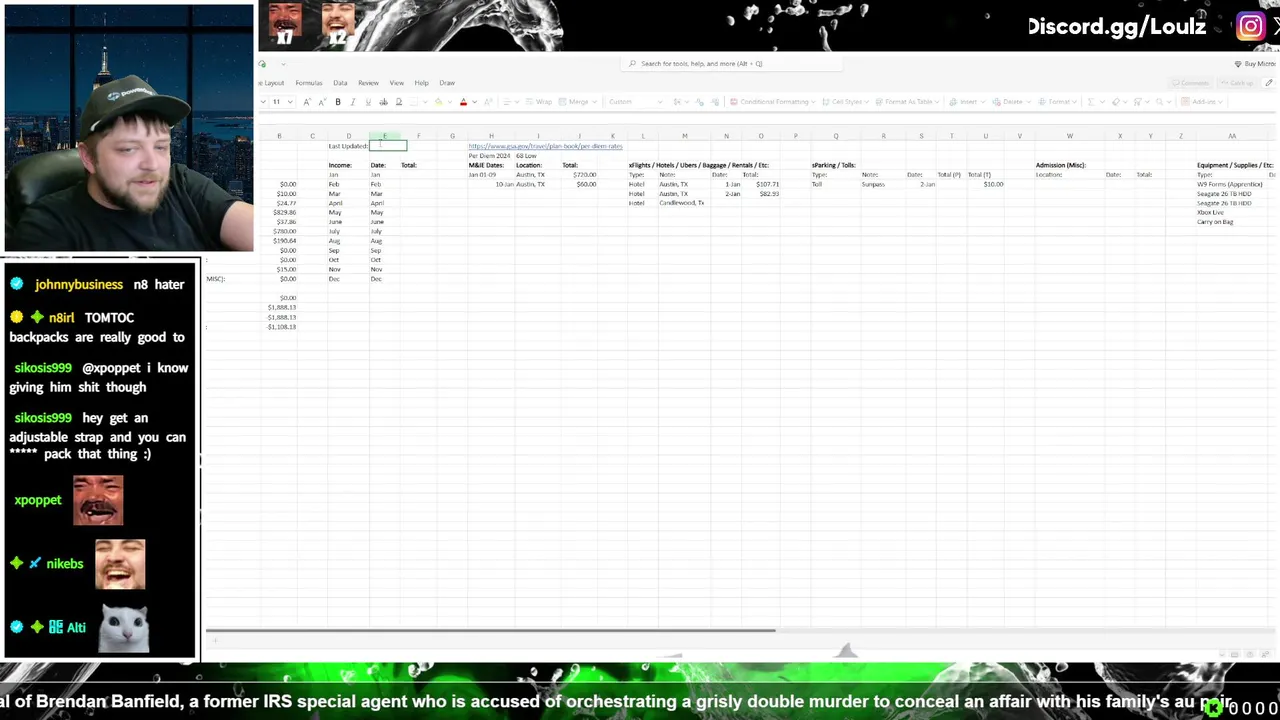This screenshot has height=720, width=1280.
Task: Open the Page Layout ribbon tab
Action: coord(272,83)
